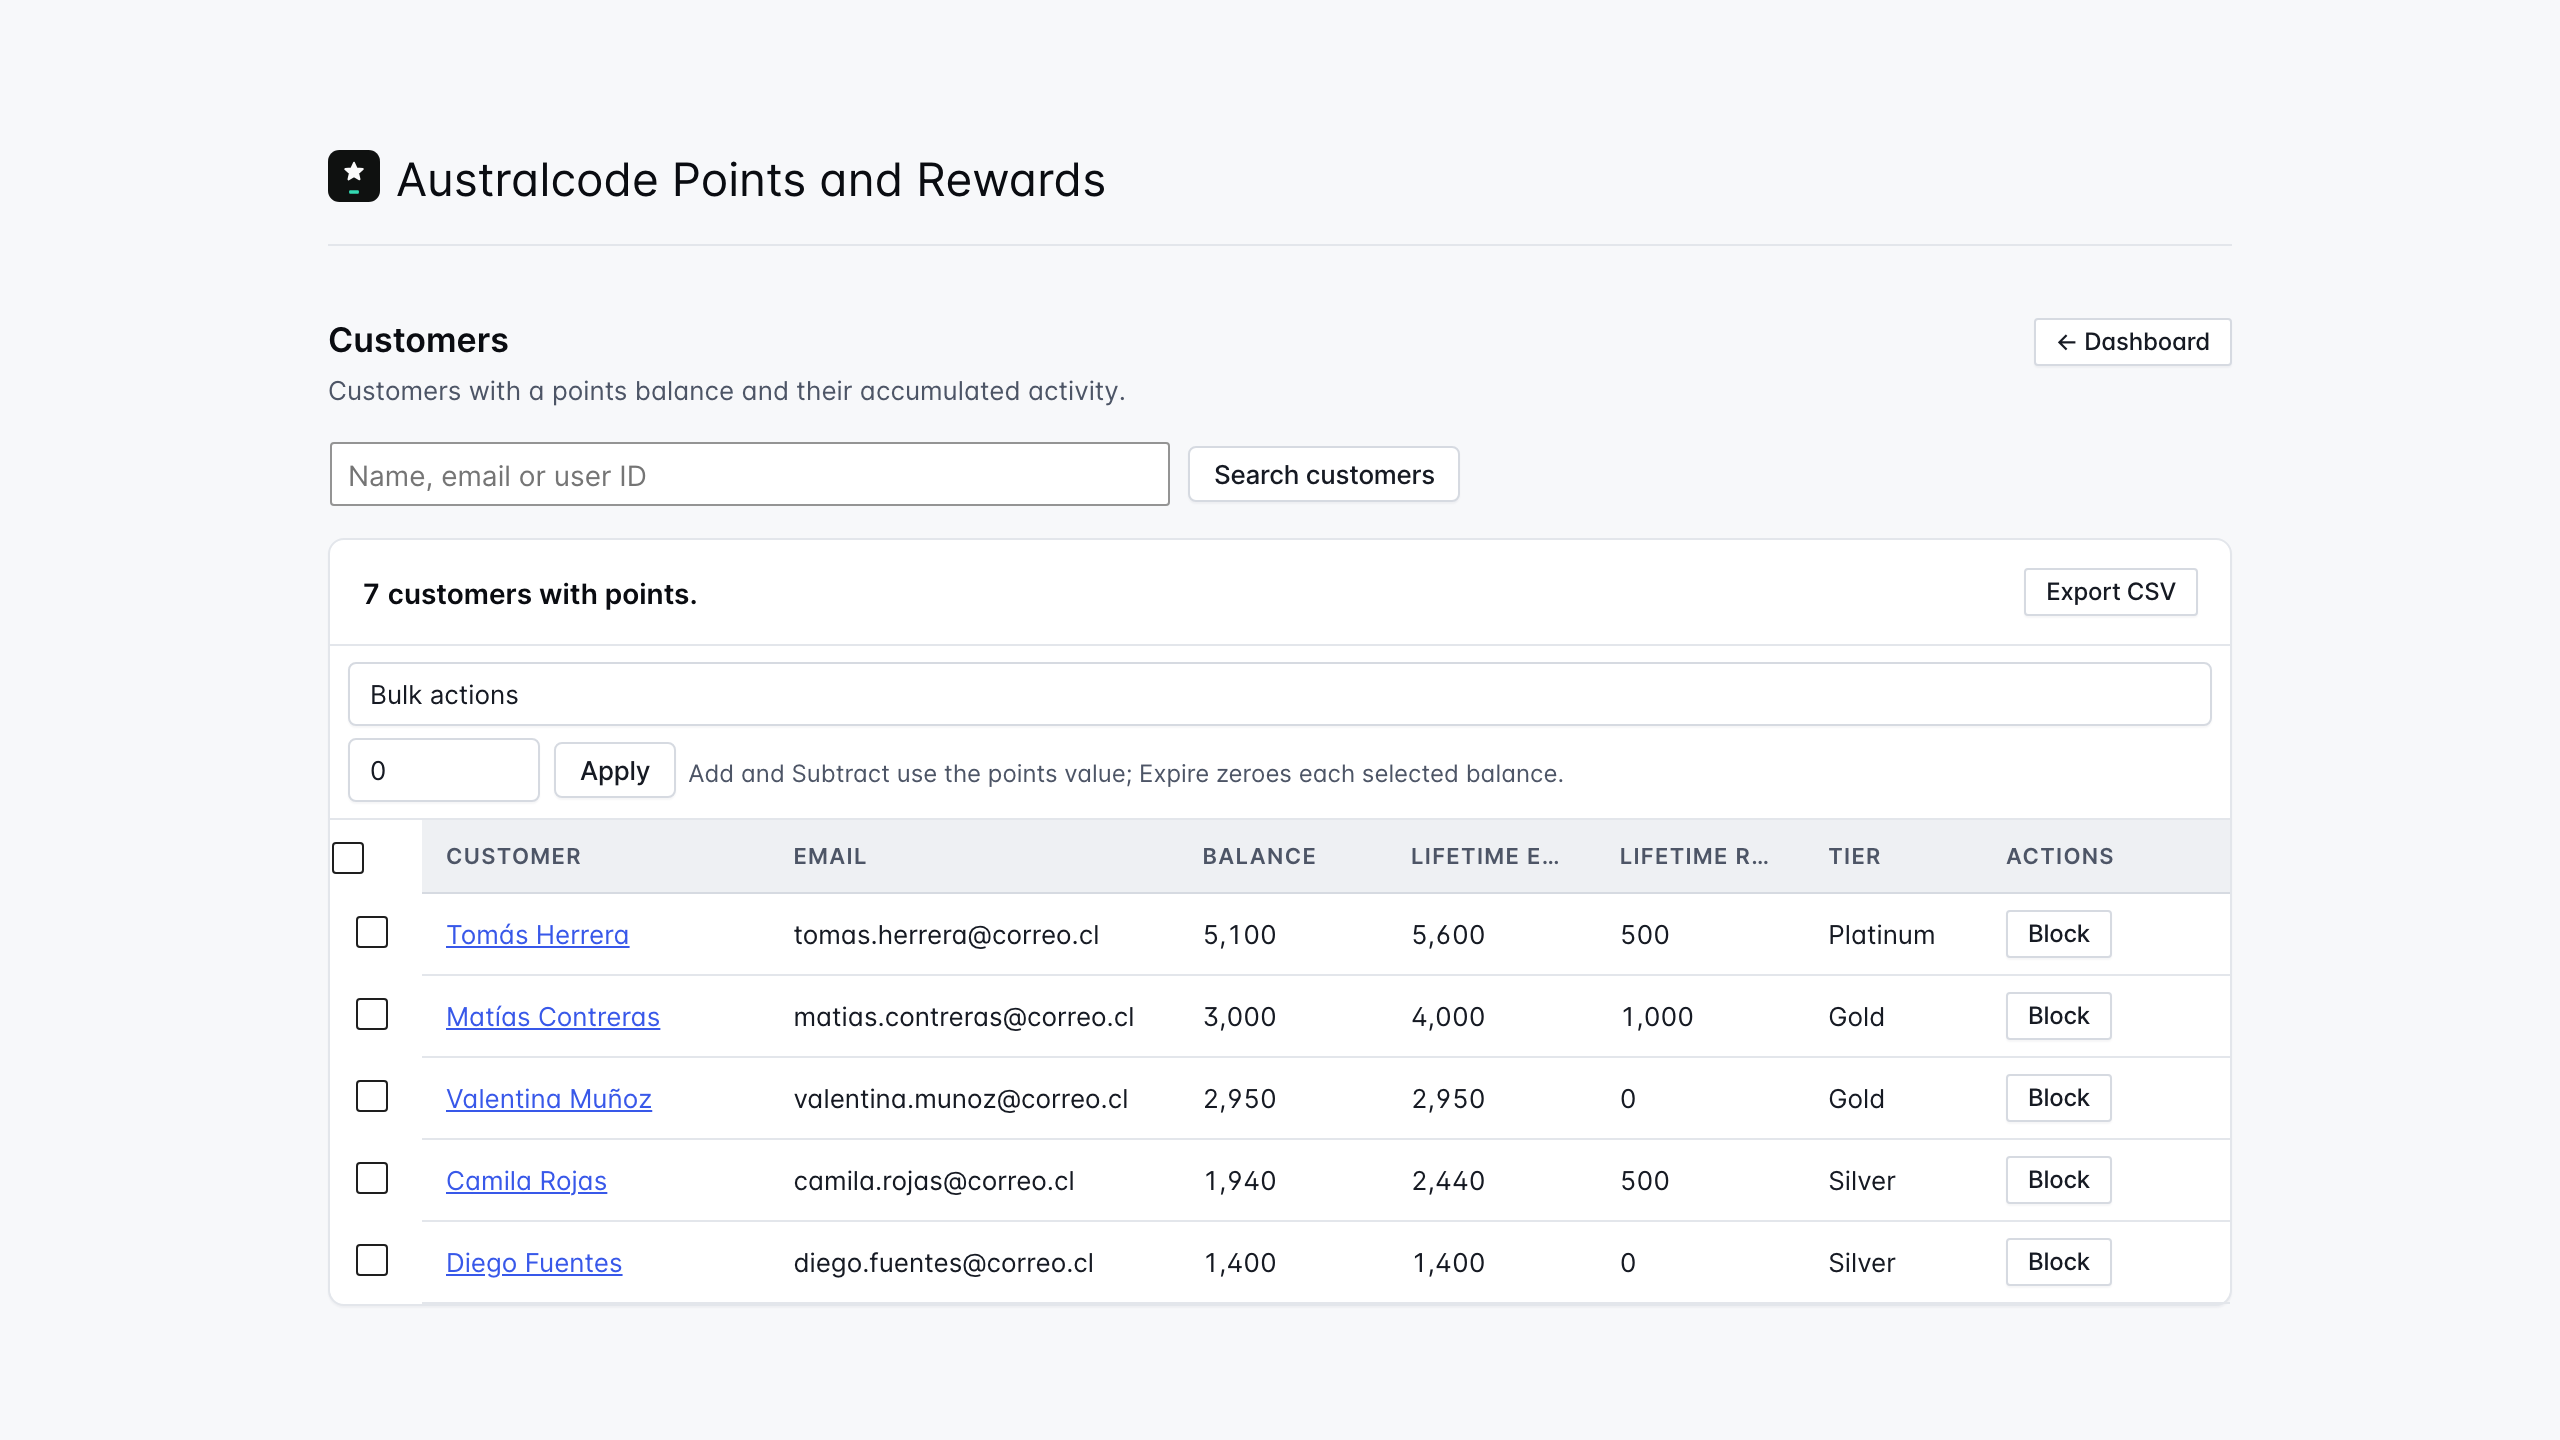
Task: Export customers as CSV
Action: (2110, 592)
